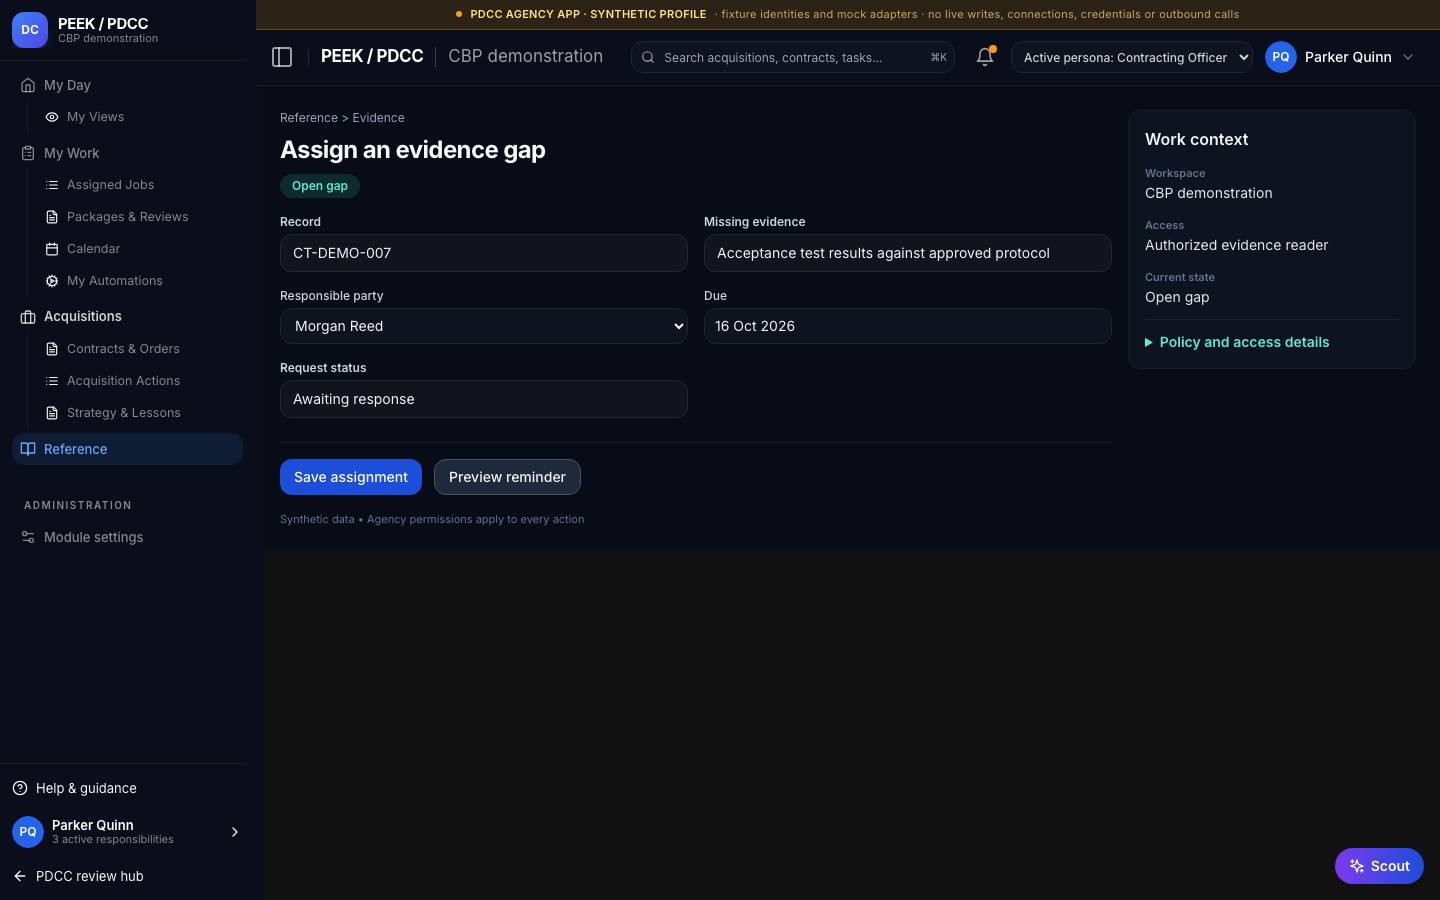Viewport: 1440px width, 900px height.
Task: Save the assignment
Action: point(351,477)
